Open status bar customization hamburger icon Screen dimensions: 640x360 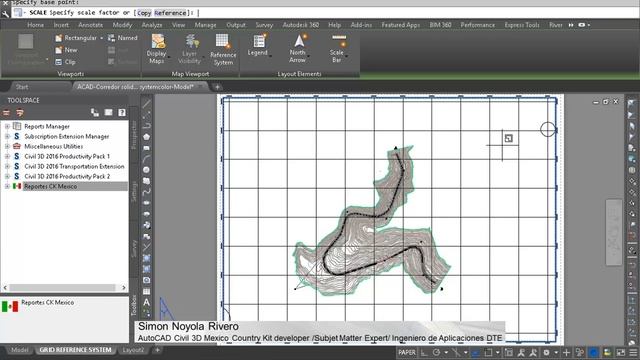(633, 353)
